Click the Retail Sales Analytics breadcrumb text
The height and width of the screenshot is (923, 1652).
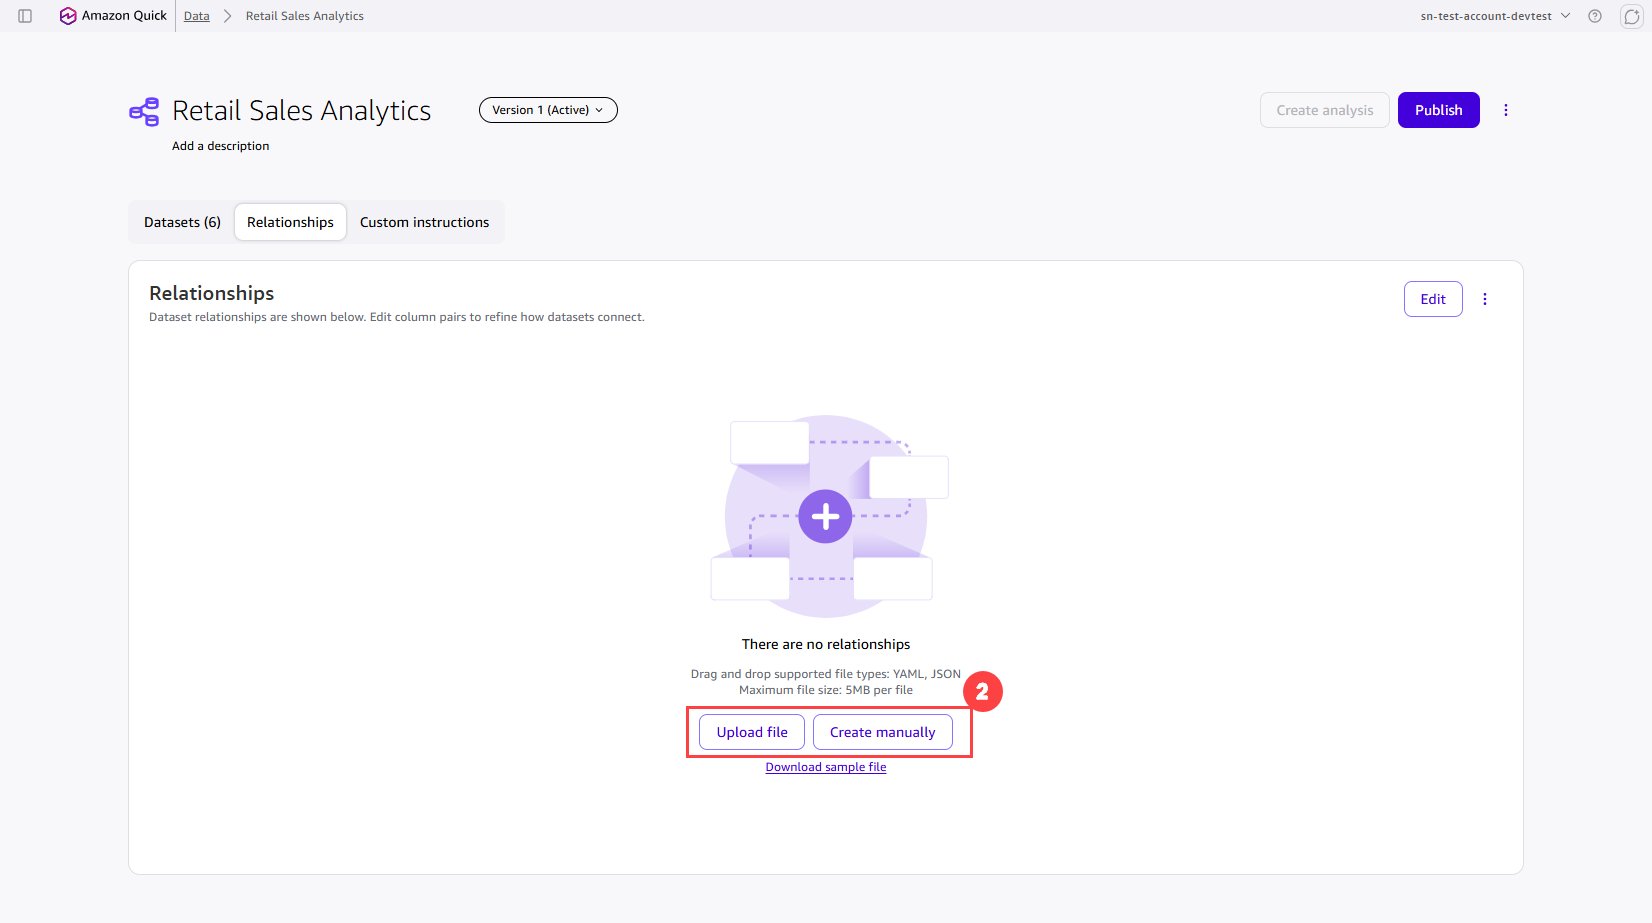(305, 16)
